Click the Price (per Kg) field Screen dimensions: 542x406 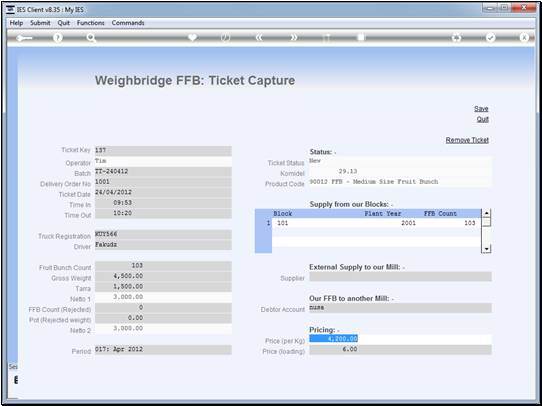(400, 339)
